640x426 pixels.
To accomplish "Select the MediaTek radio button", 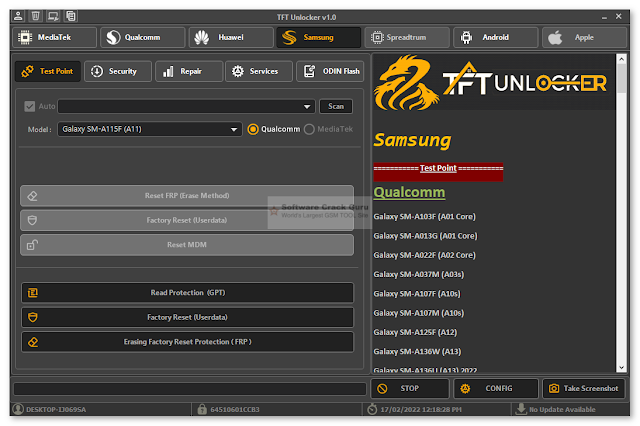I will 309,129.
